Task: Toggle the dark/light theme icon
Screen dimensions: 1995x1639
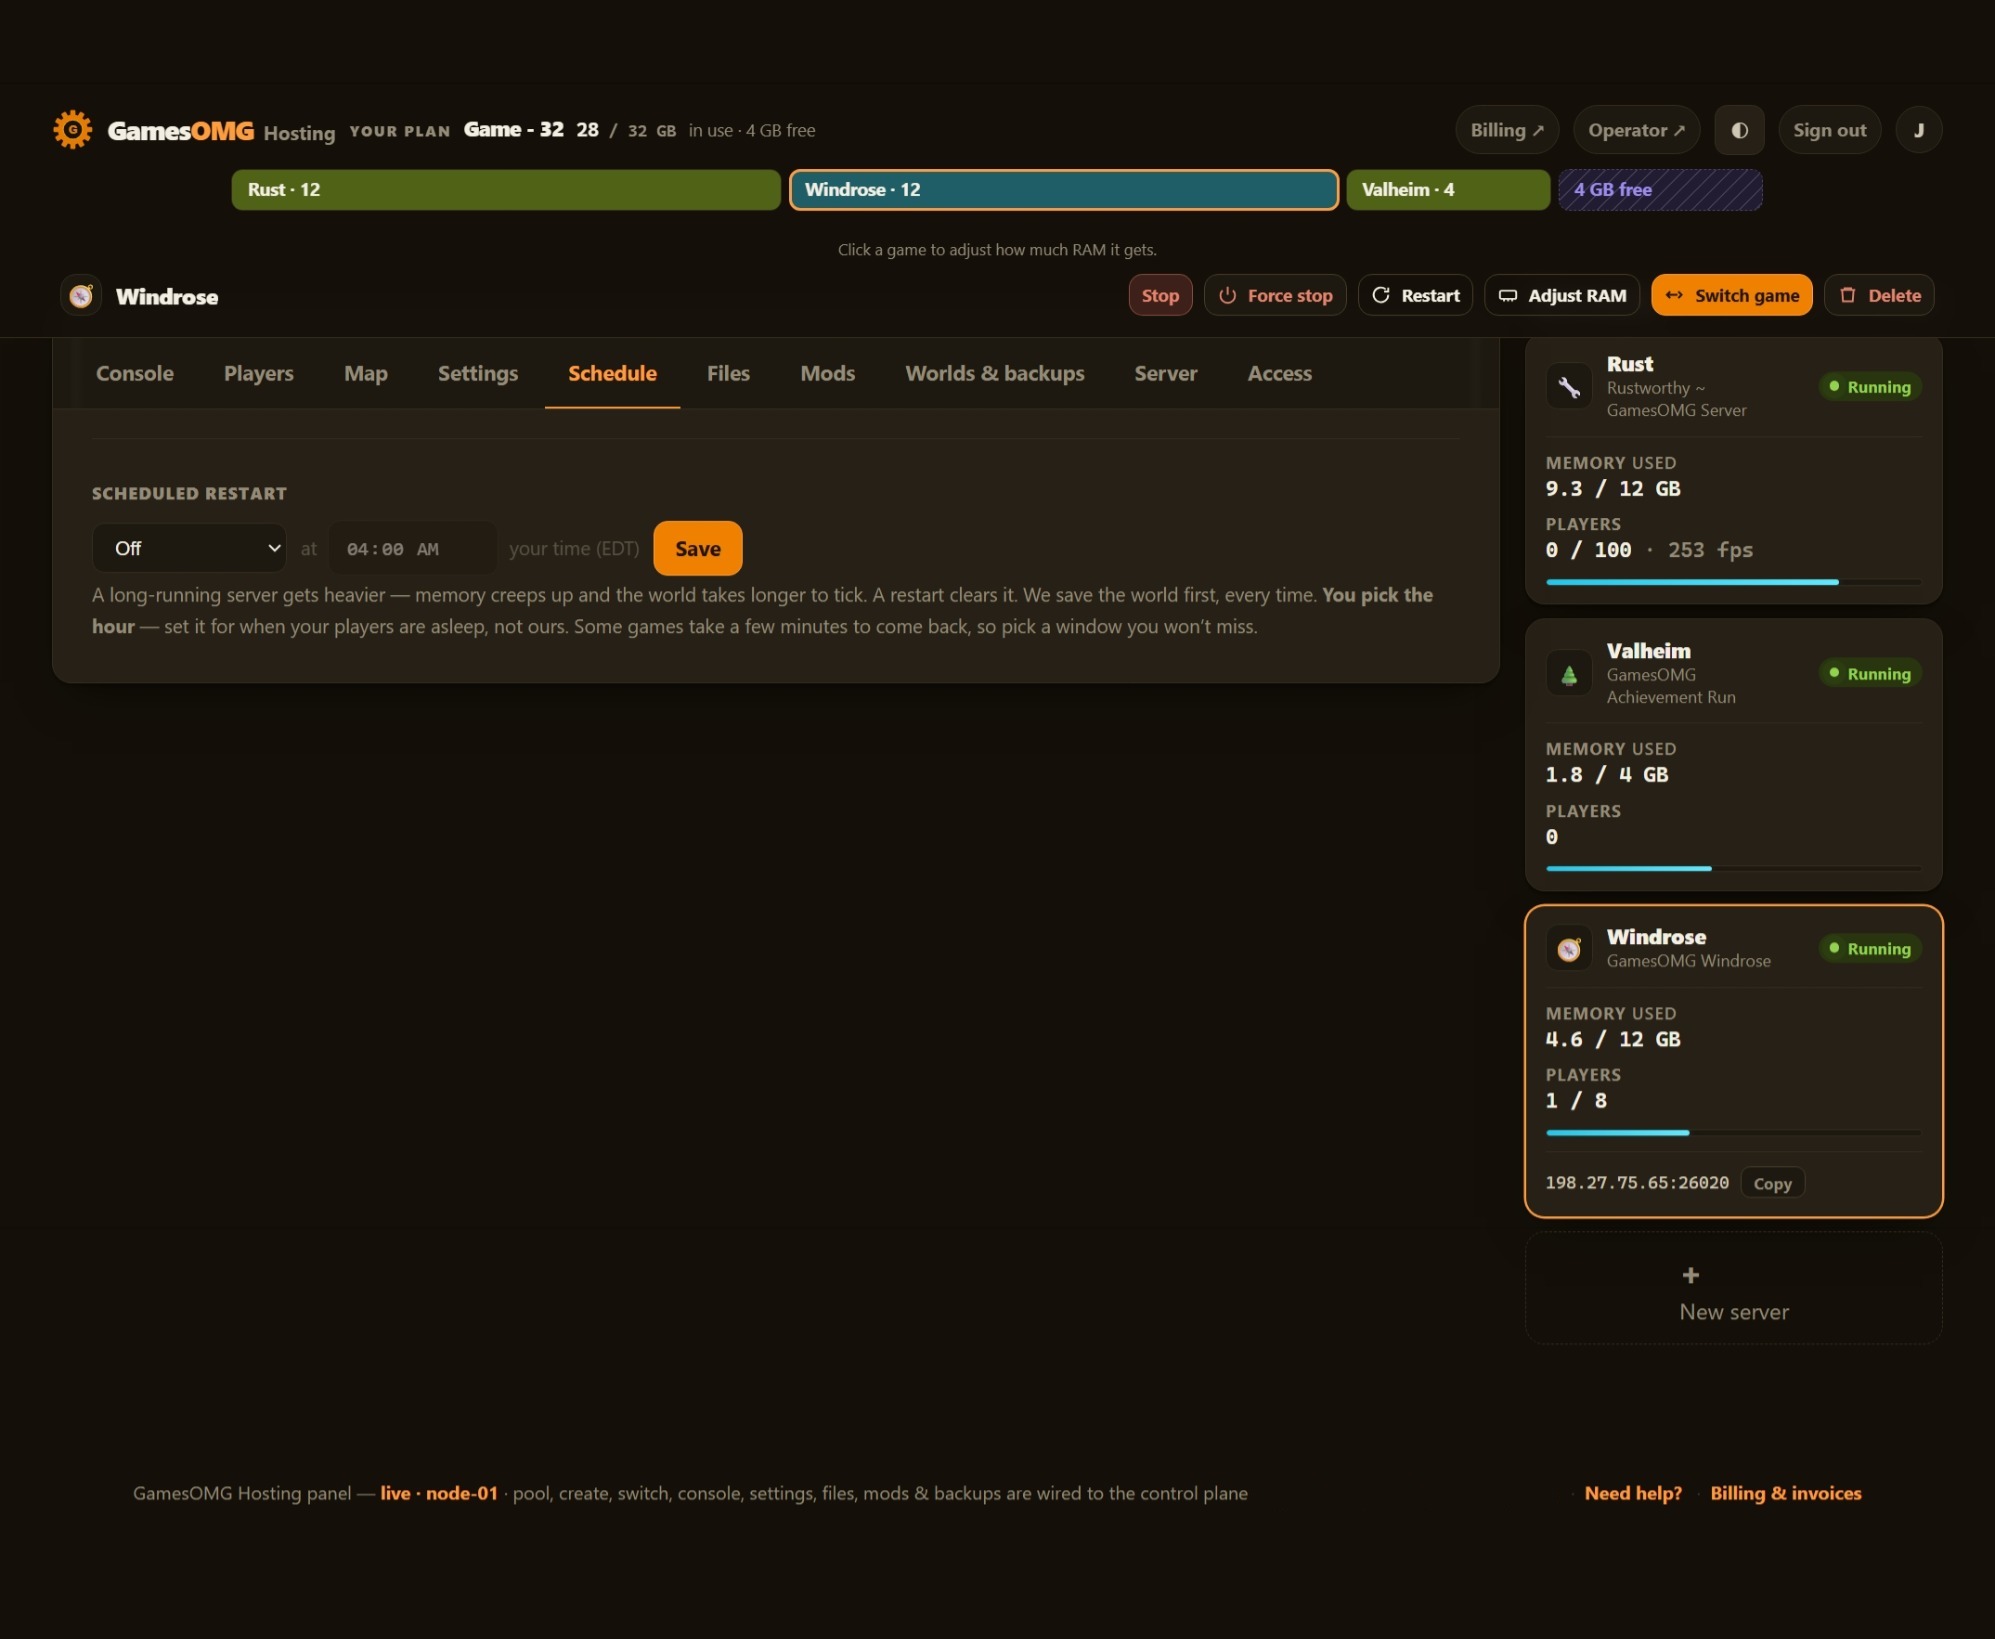Action: tap(1740, 130)
